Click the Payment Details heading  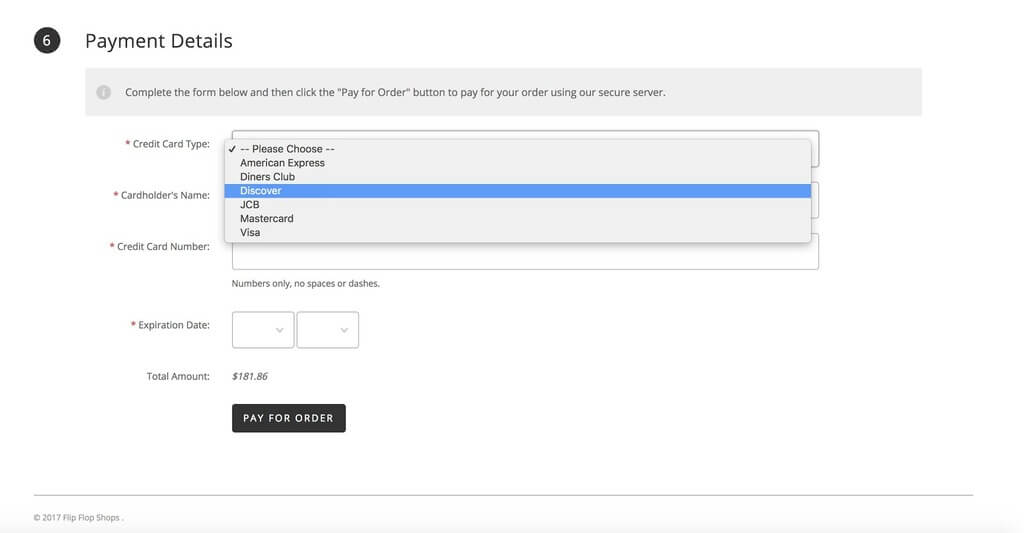[x=159, y=41]
